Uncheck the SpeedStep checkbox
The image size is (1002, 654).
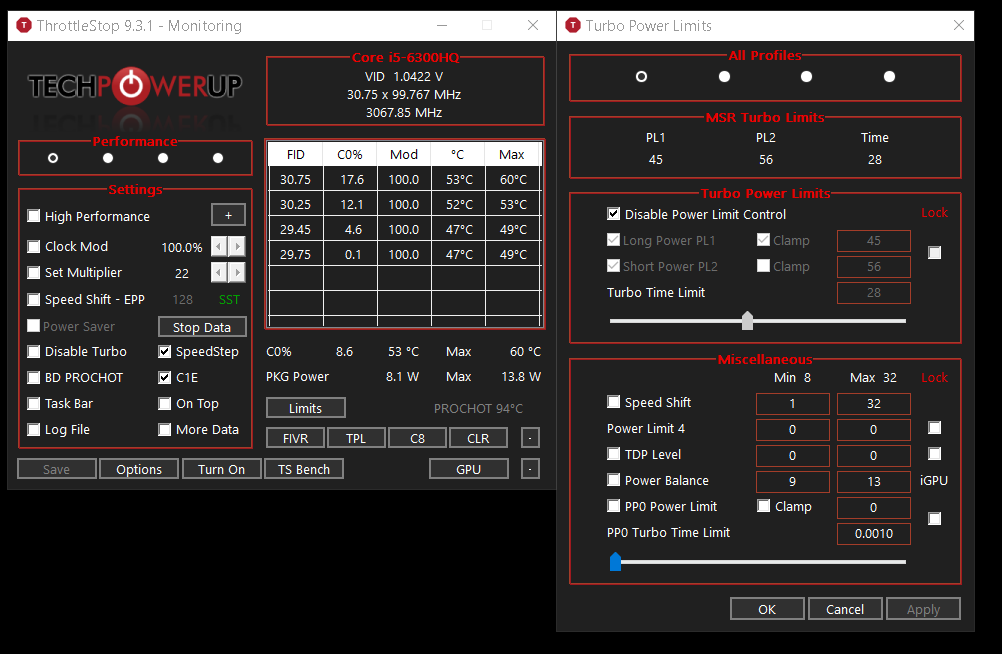click(165, 351)
